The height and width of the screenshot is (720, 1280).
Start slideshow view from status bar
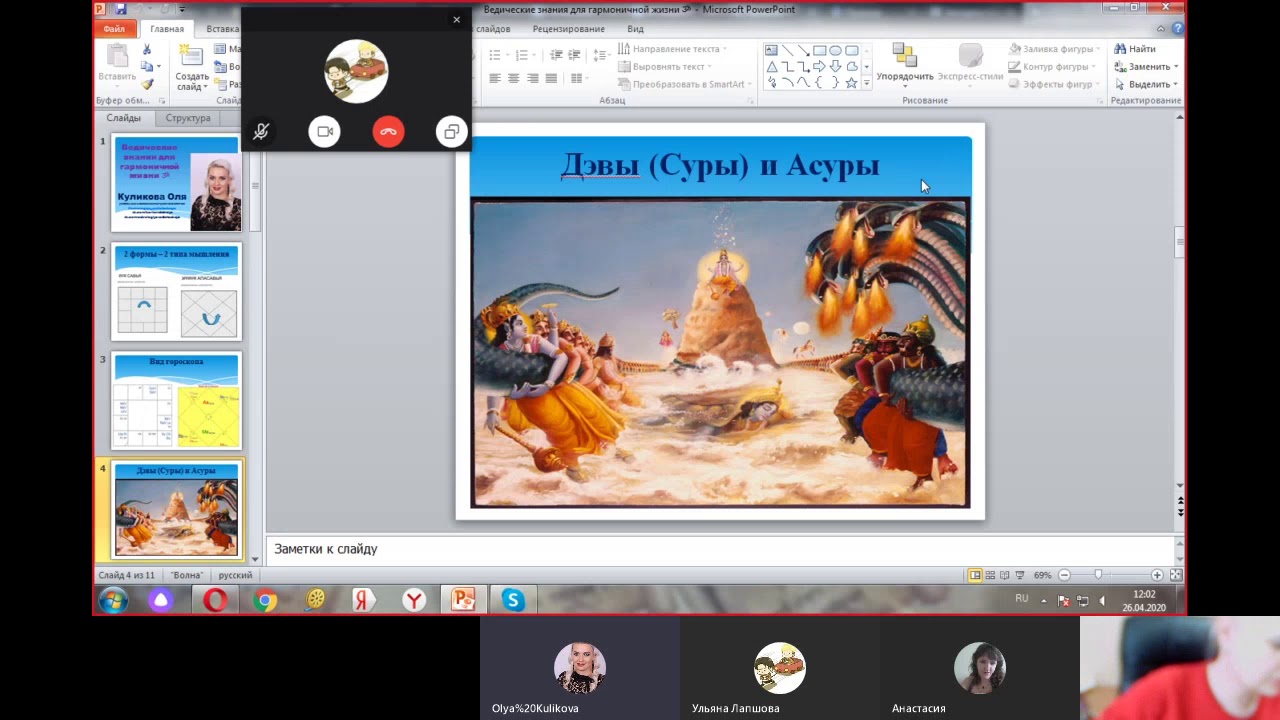pos(1020,575)
